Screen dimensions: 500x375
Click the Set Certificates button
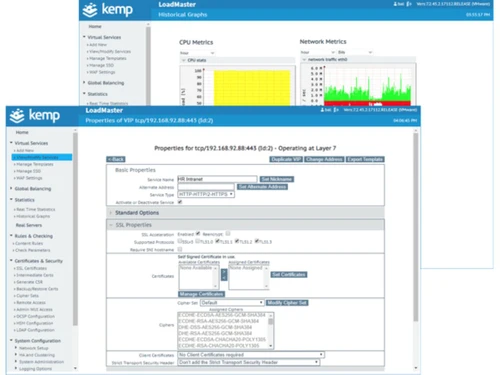(289, 275)
